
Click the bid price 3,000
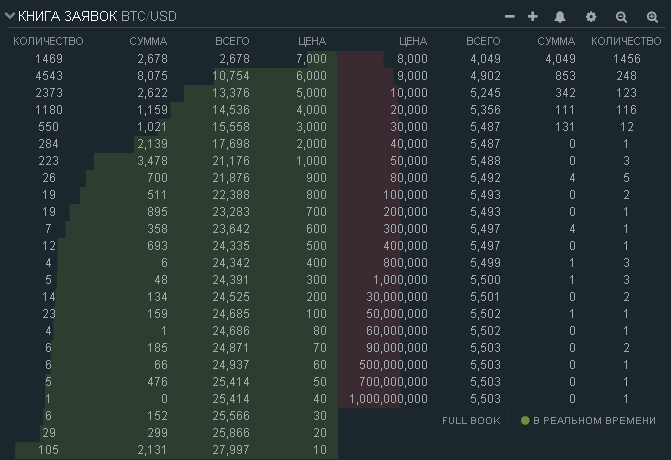click(312, 127)
